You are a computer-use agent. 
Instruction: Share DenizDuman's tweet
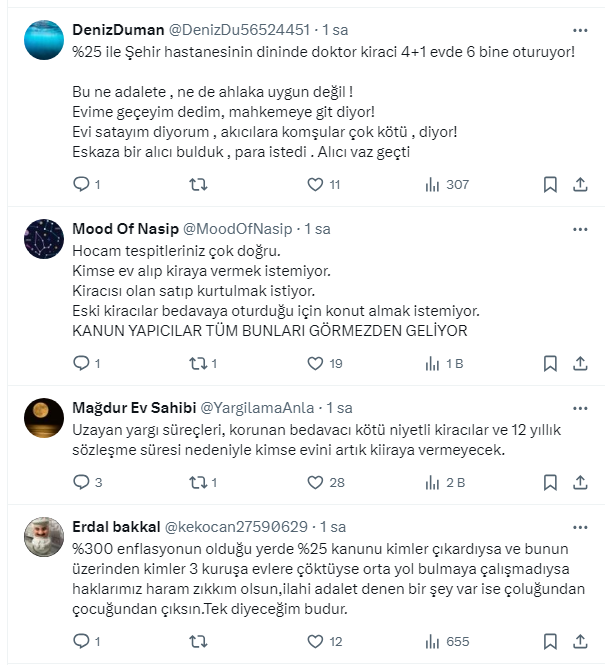pyautogui.click(x=580, y=185)
